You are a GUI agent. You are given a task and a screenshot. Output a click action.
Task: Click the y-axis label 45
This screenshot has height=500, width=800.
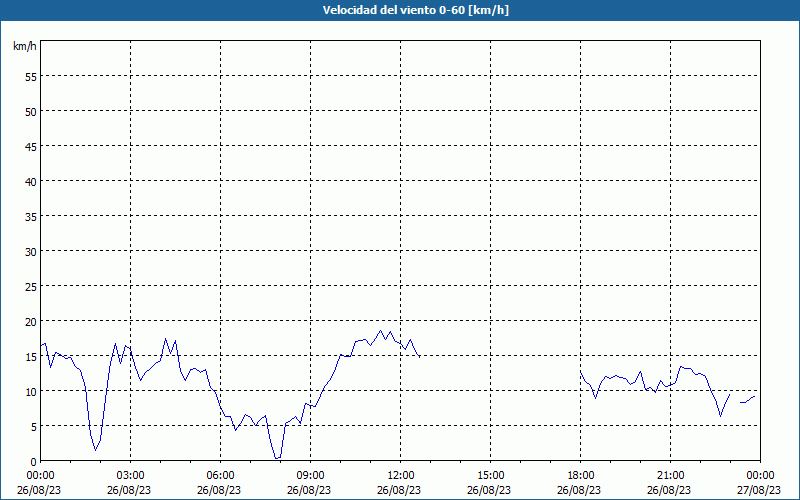pyautogui.click(x=31, y=146)
